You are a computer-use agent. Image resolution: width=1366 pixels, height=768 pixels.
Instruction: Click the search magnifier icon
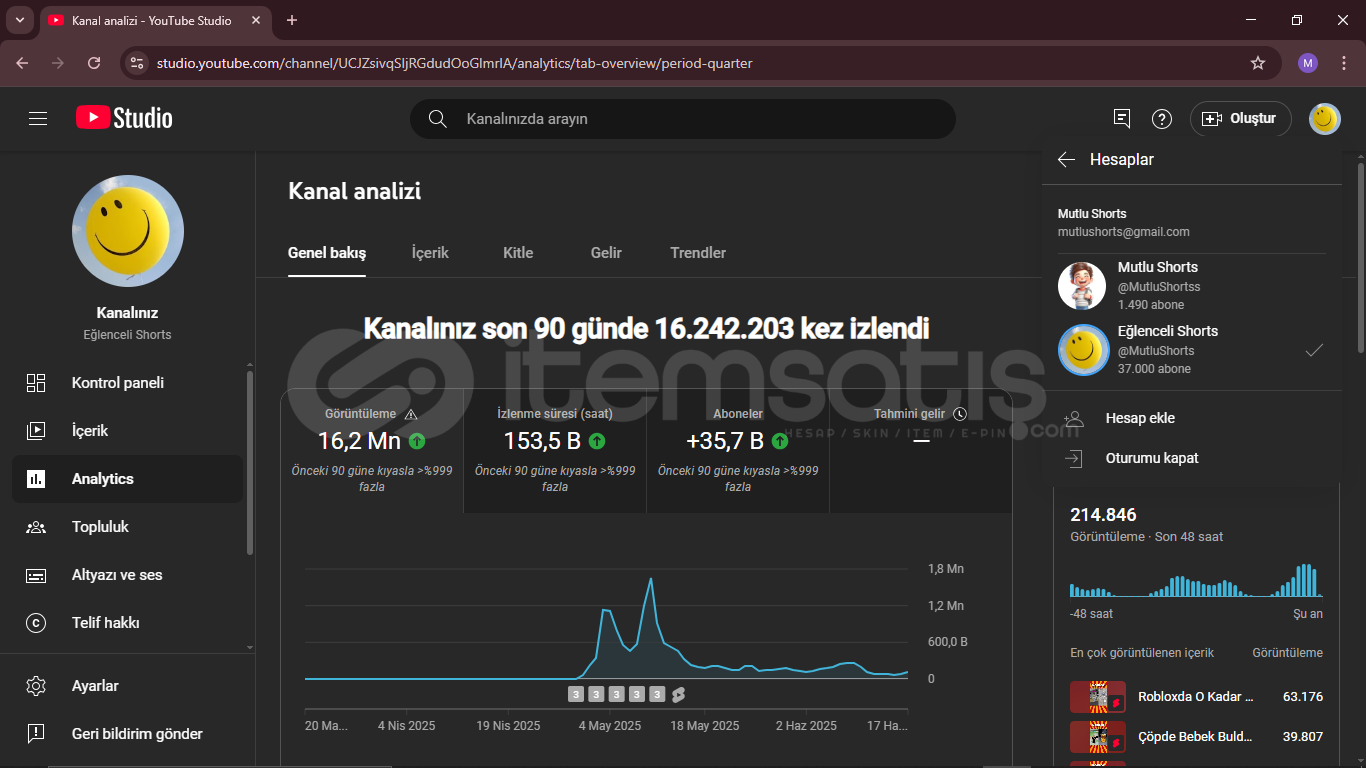437,119
